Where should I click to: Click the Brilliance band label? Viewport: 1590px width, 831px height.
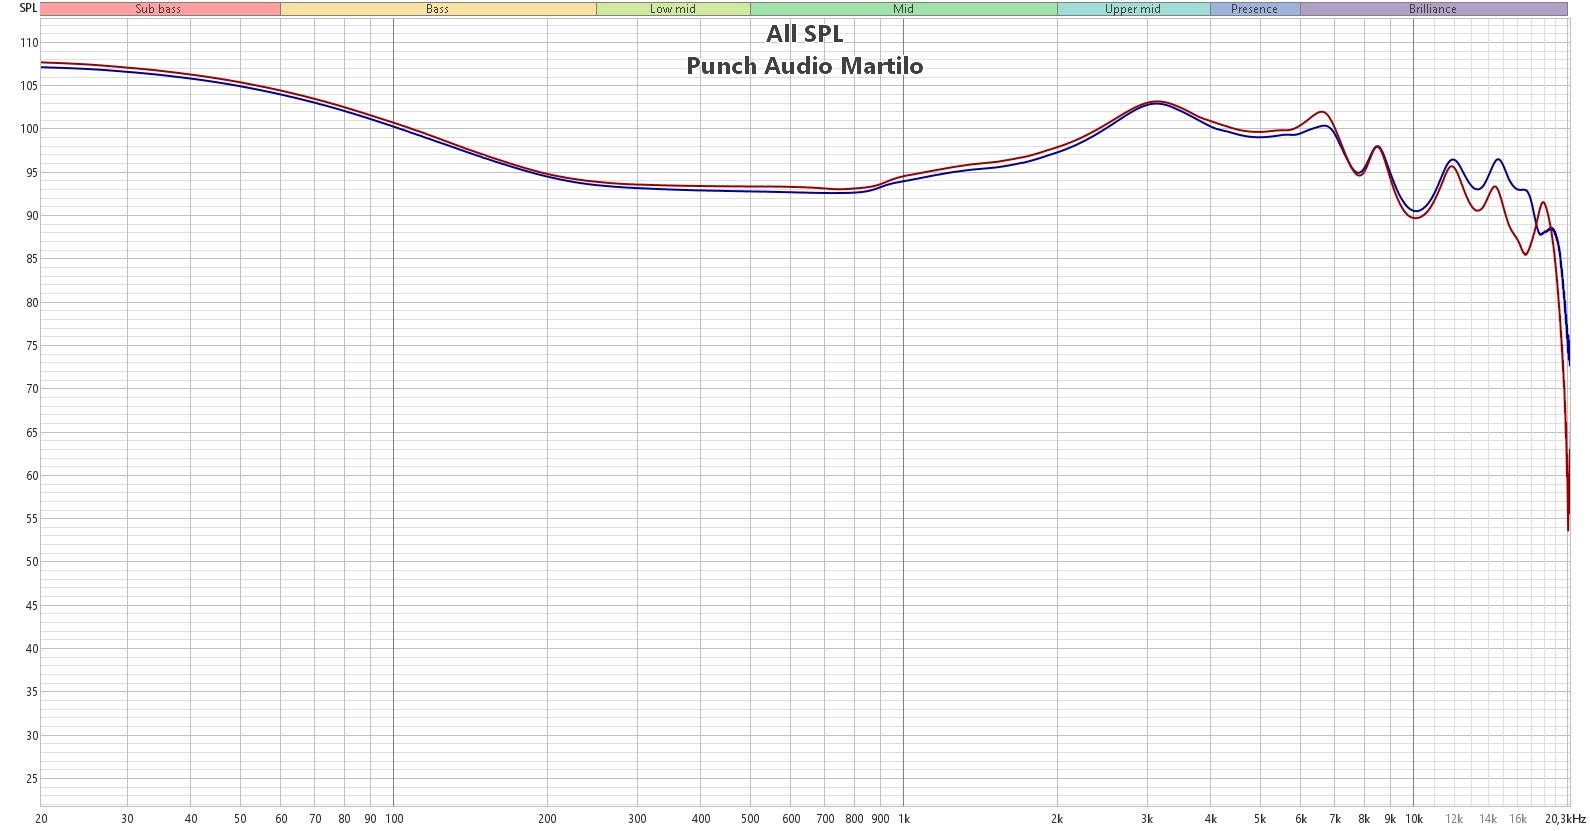[1433, 9]
